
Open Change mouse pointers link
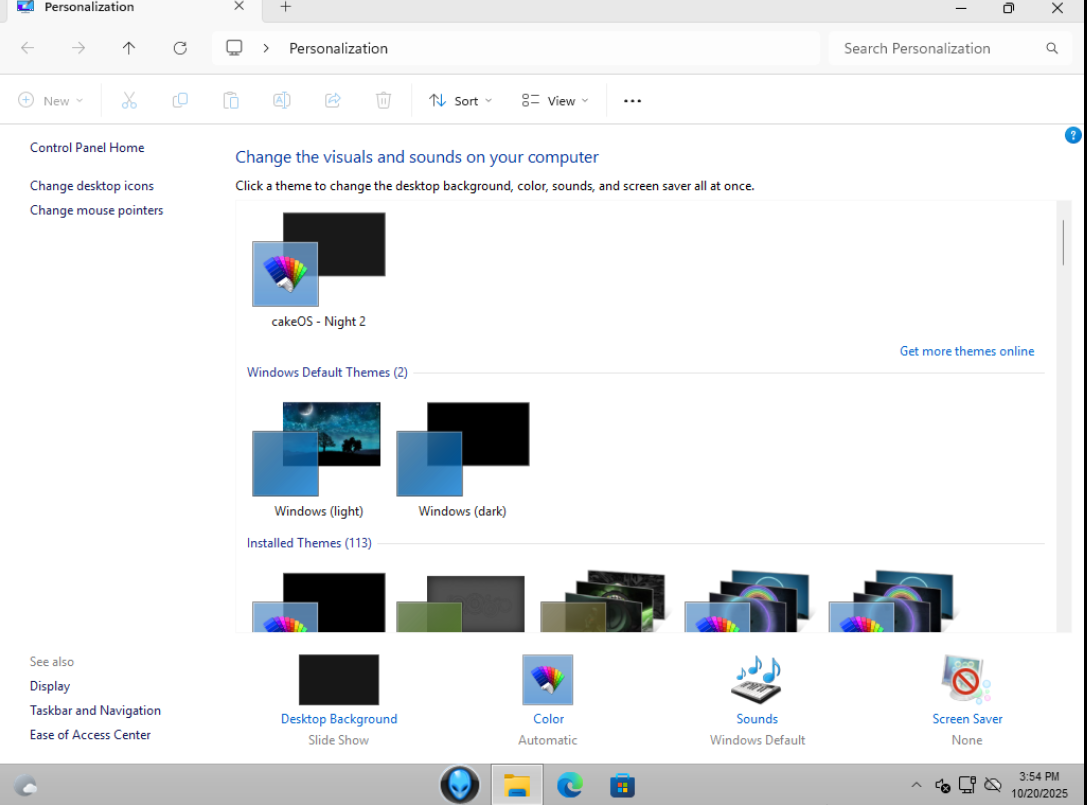(96, 210)
